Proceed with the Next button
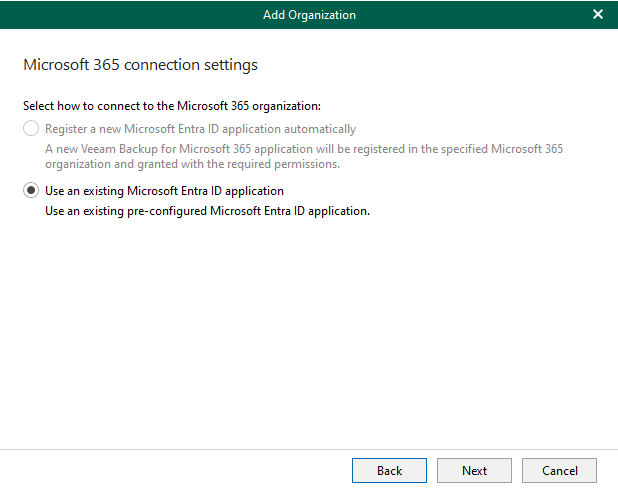618x489 pixels. point(474,470)
